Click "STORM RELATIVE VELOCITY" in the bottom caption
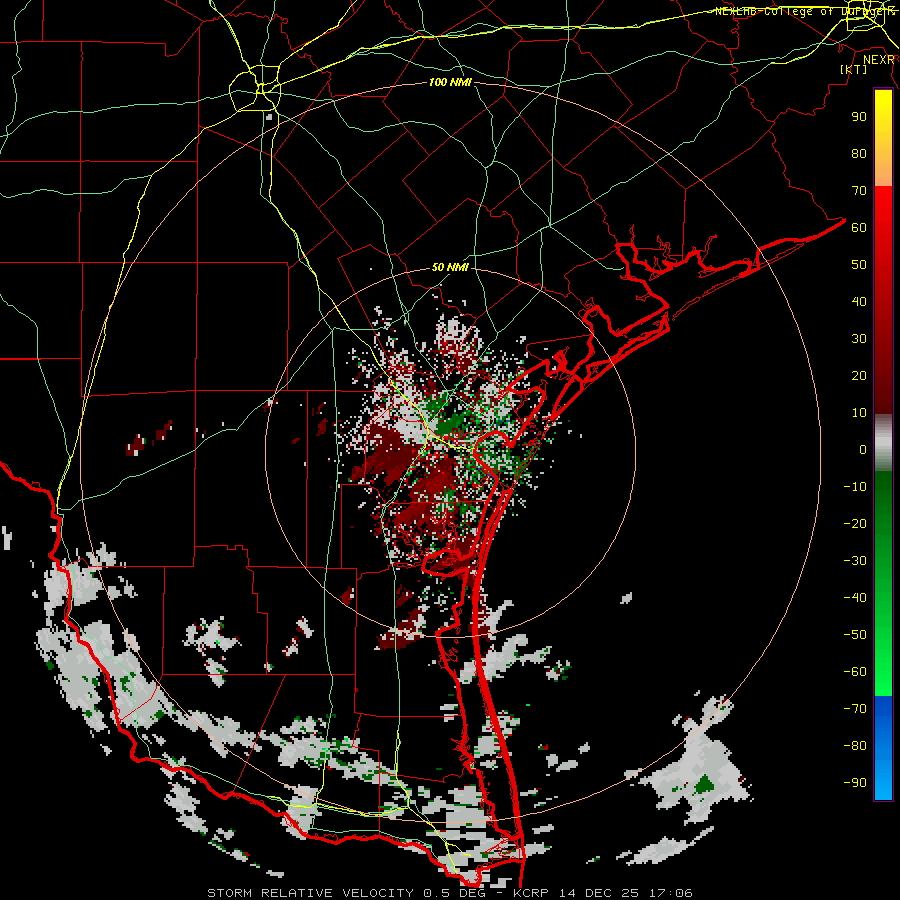 tap(313, 893)
